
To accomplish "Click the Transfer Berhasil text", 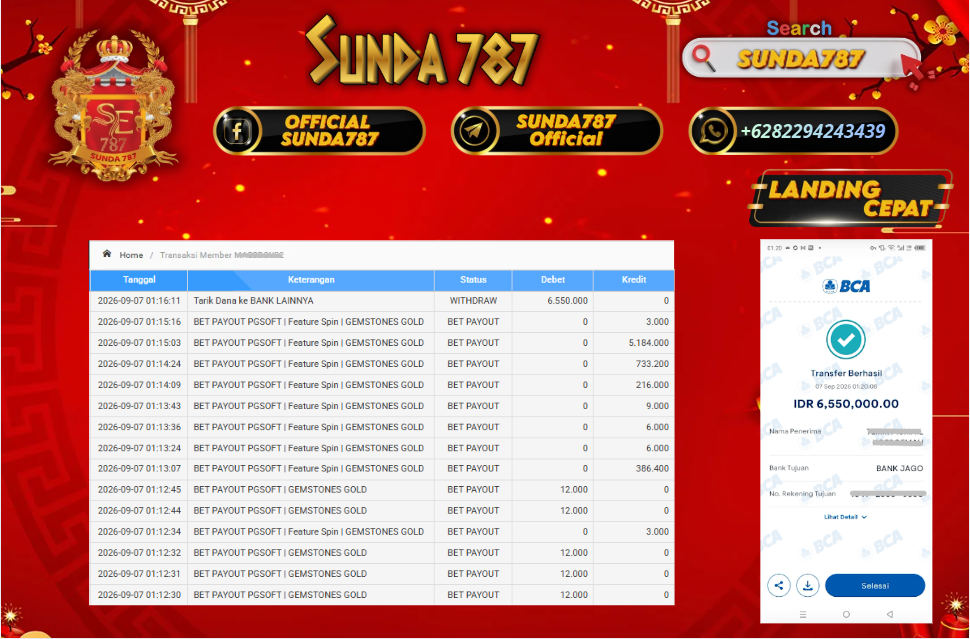I will tap(846, 373).
